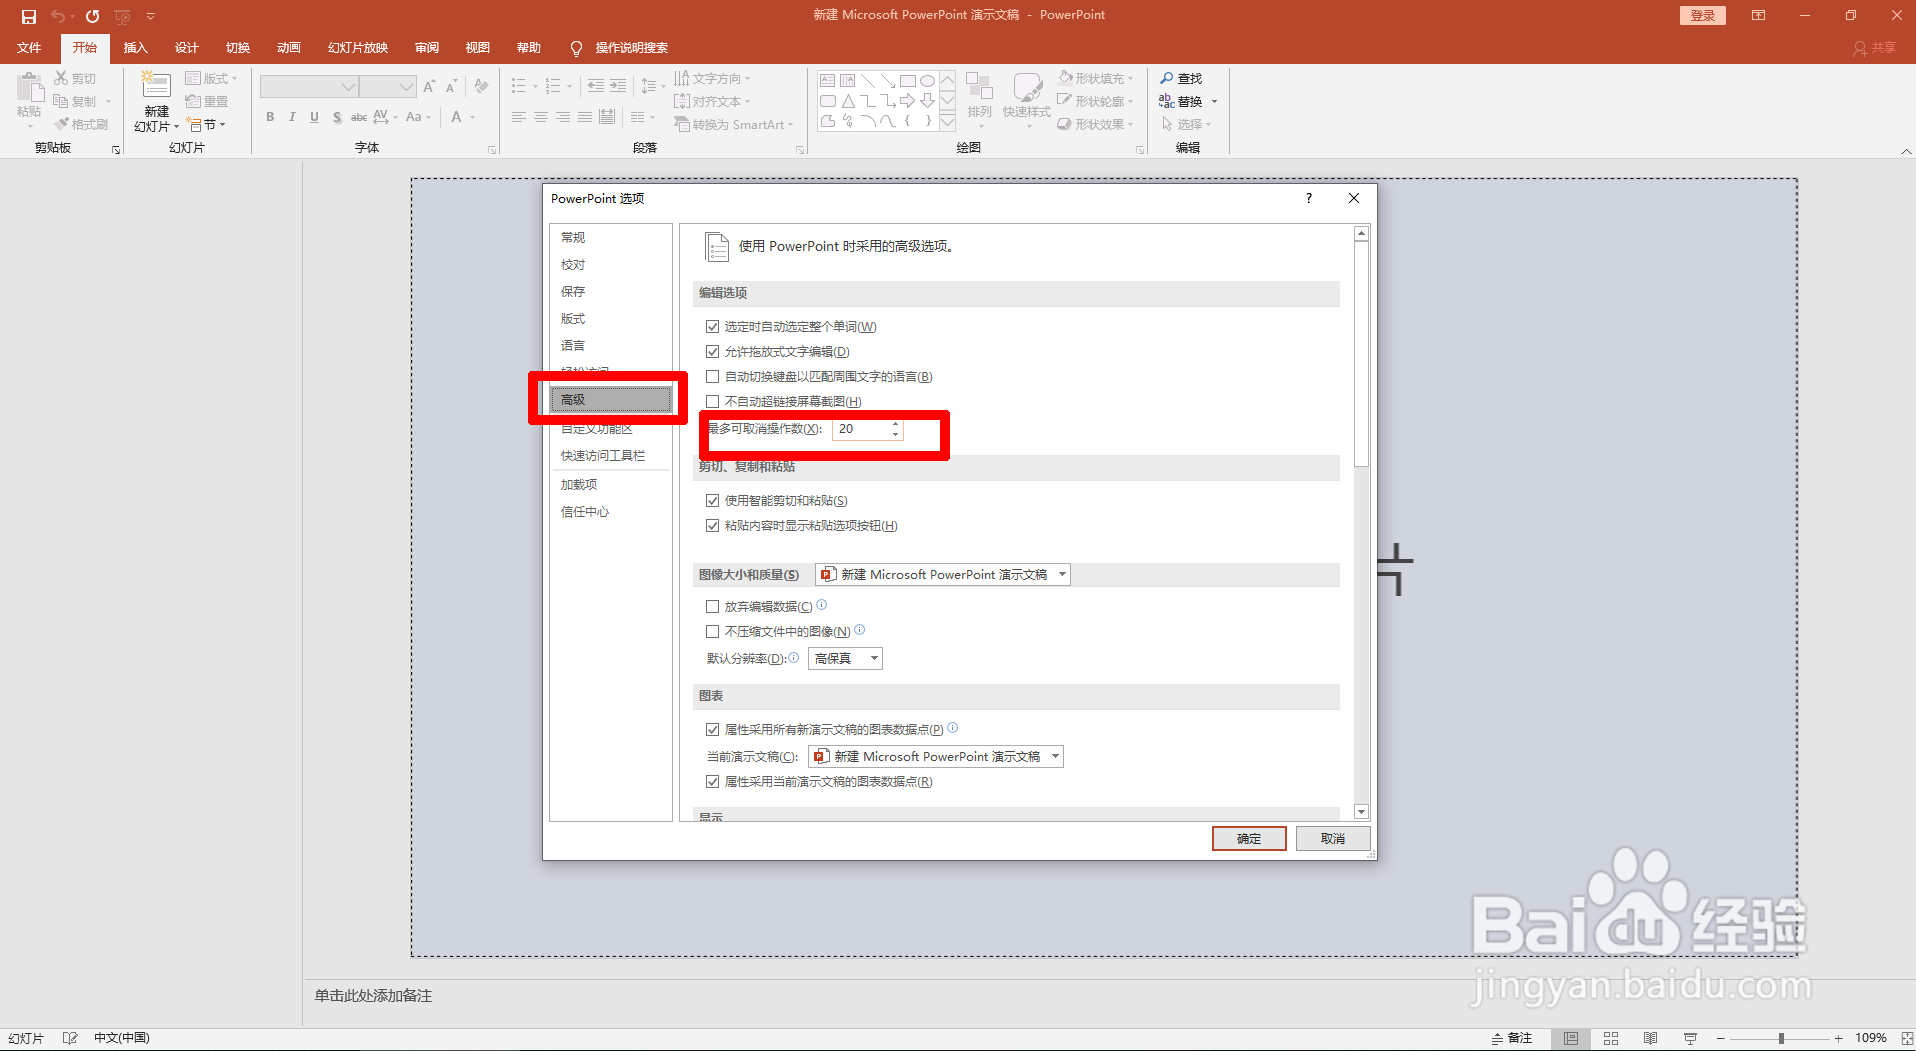Click the Copy icon in clipboard group
1916x1051 pixels.
tap(62, 101)
